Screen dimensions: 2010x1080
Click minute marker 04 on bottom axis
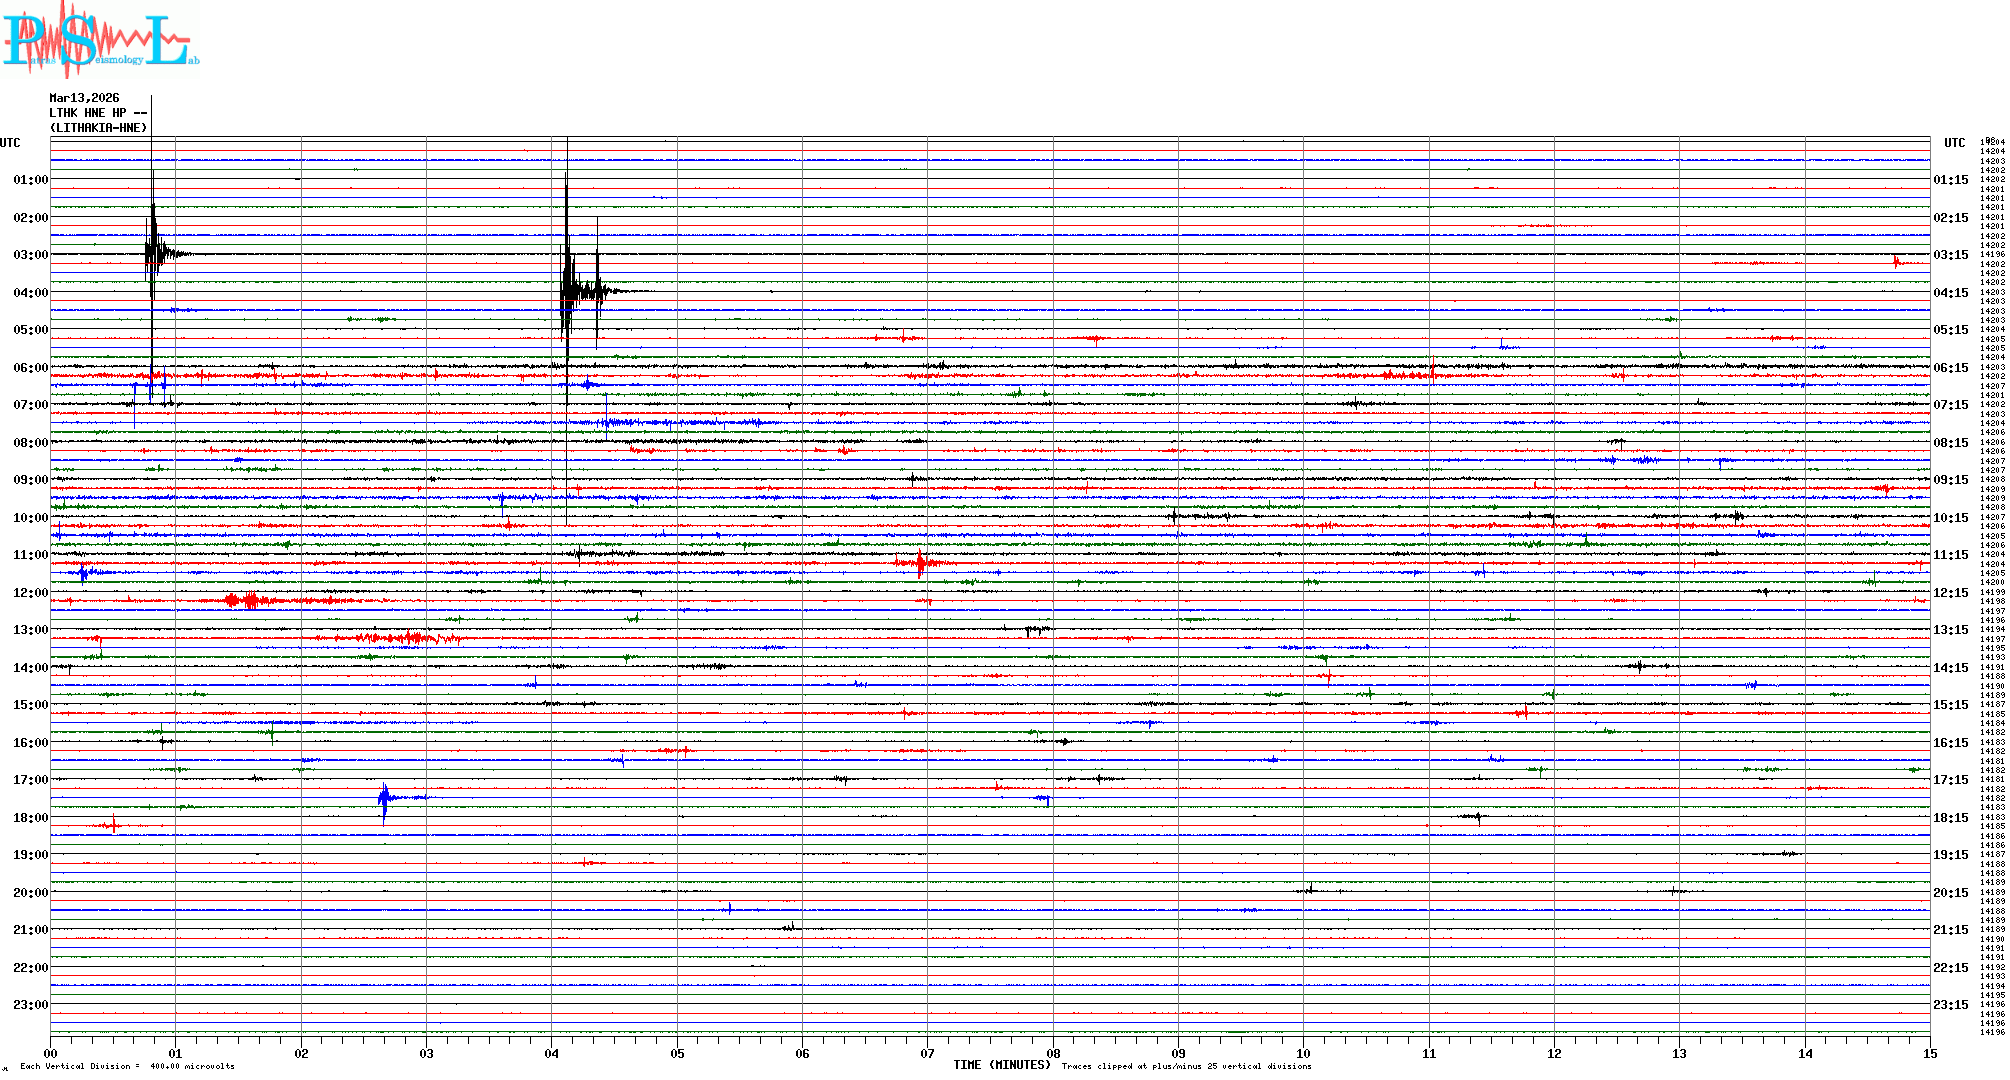pos(552,1053)
